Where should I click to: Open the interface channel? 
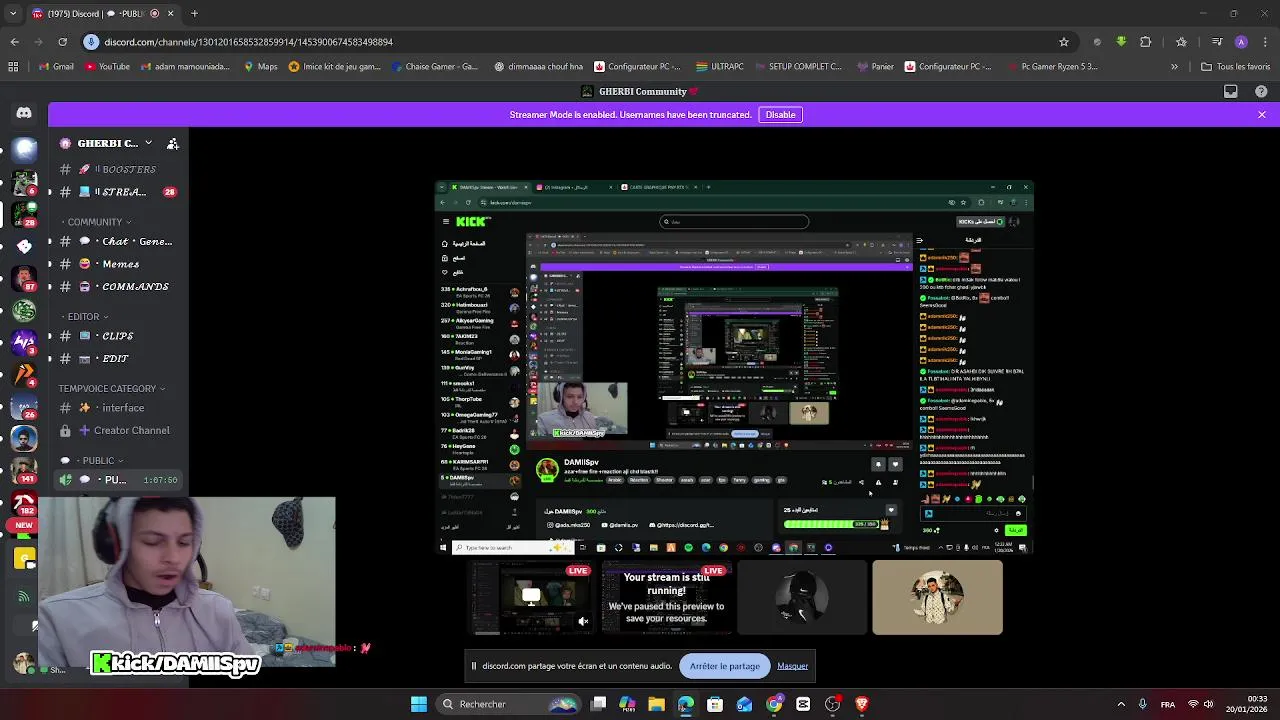(x=118, y=408)
